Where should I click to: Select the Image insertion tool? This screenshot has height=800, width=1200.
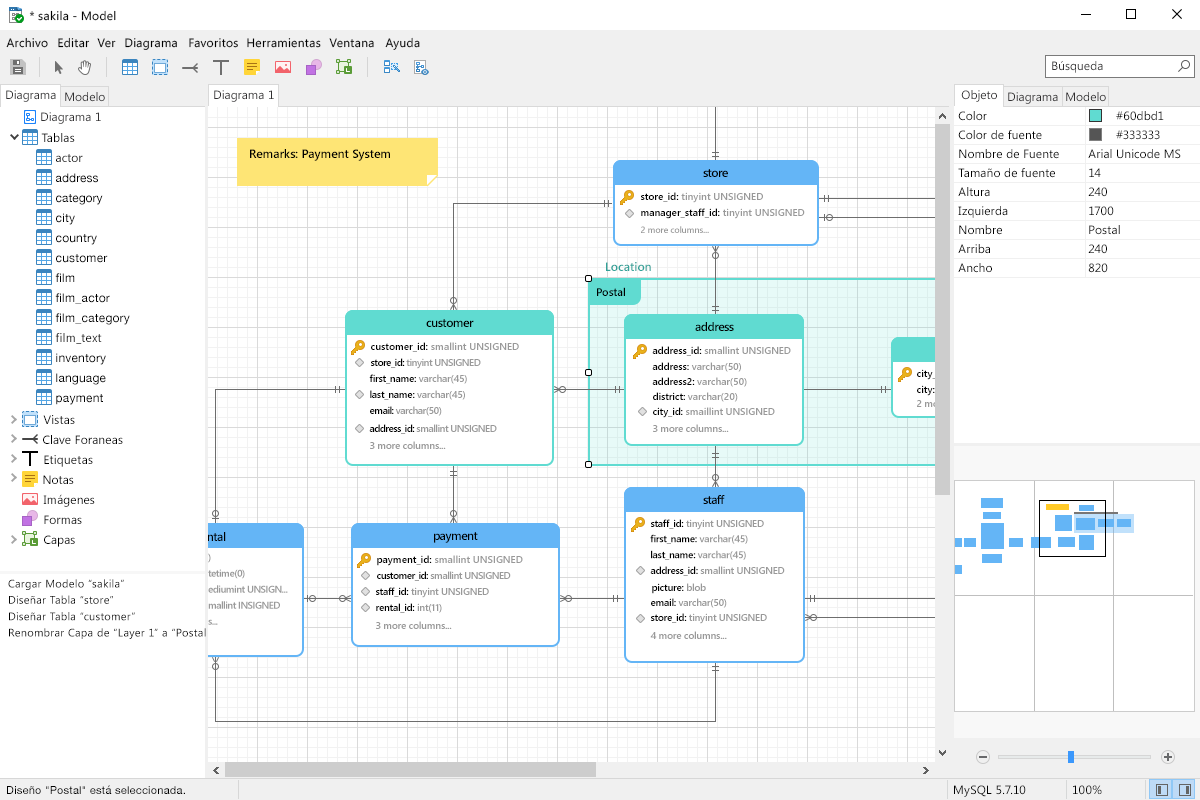tap(282, 66)
